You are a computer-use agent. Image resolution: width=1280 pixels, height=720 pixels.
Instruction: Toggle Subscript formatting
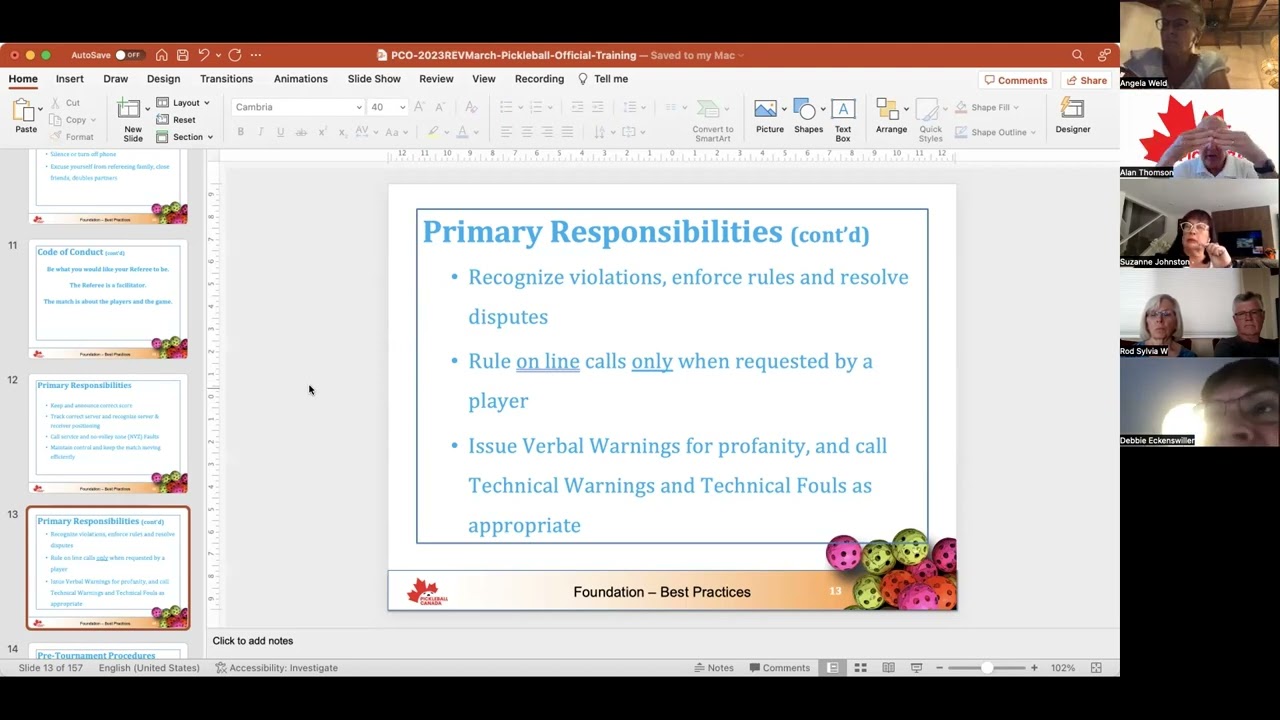pos(342,132)
